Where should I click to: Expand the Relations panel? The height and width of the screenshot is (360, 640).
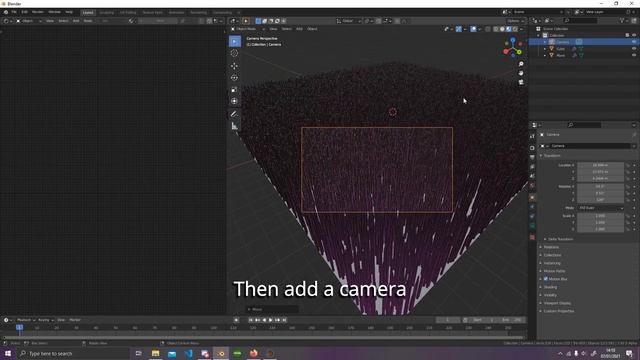[551, 247]
